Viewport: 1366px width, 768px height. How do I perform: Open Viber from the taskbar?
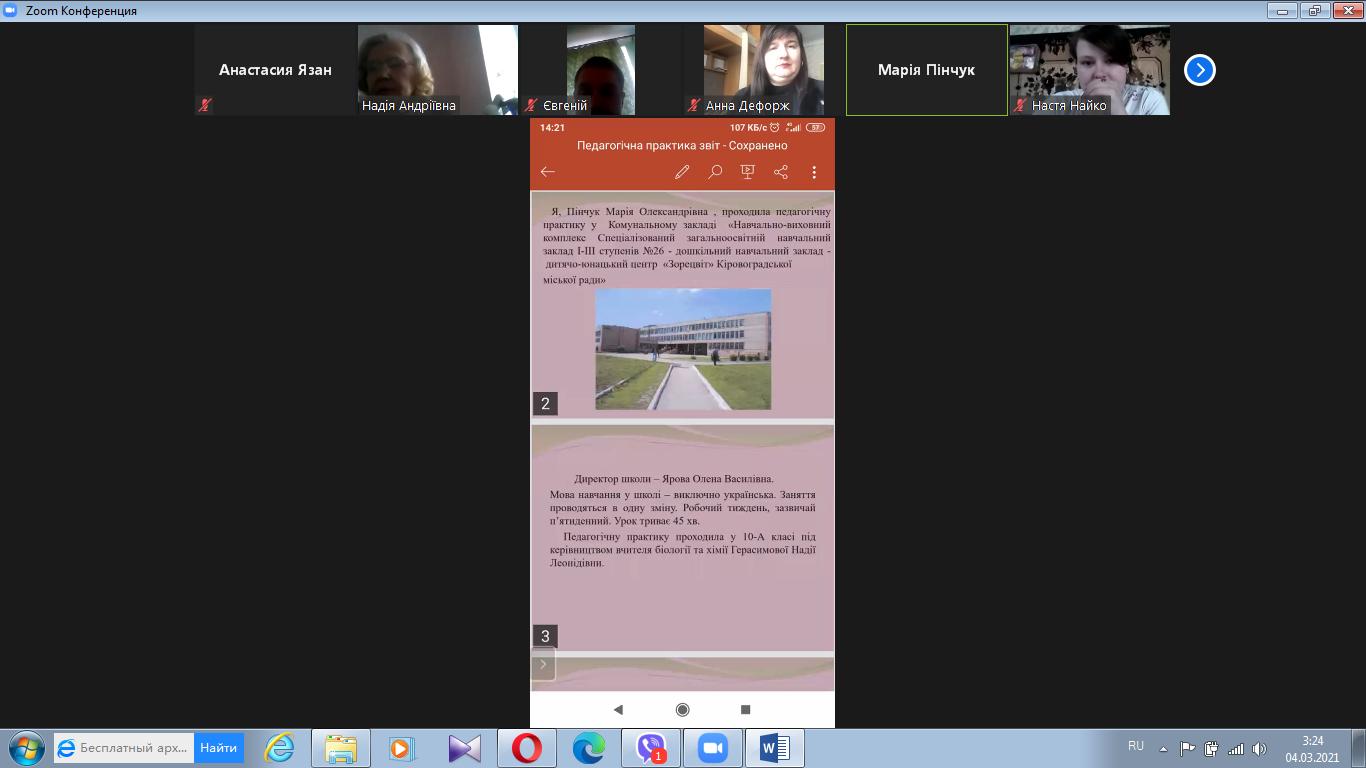651,748
